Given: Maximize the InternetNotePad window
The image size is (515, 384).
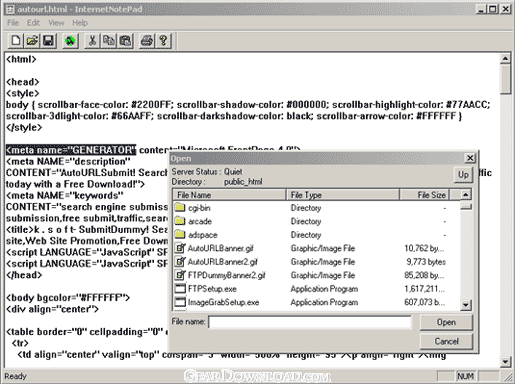Looking at the screenshot, I should pyautogui.click(x=492, y=9).
